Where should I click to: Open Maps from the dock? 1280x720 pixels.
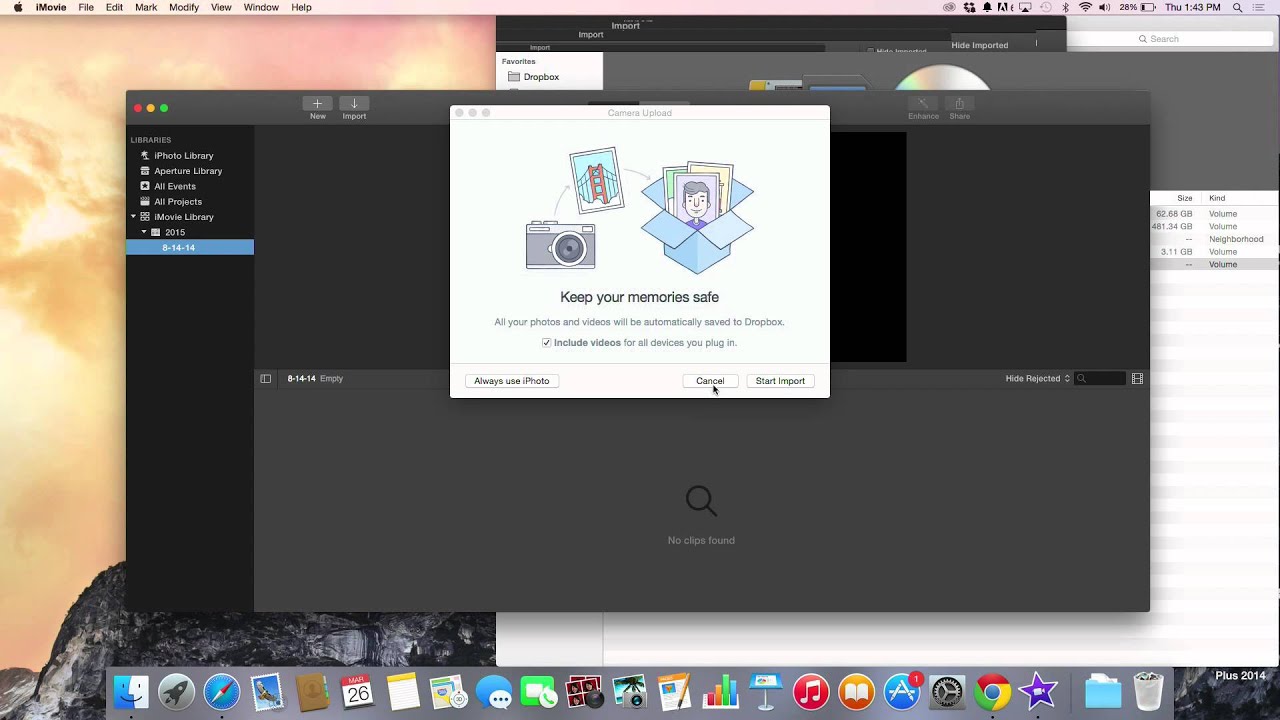pos(448,692)
